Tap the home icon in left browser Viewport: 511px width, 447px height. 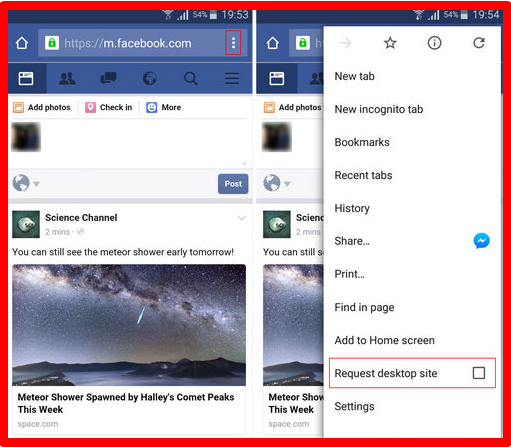22,43
